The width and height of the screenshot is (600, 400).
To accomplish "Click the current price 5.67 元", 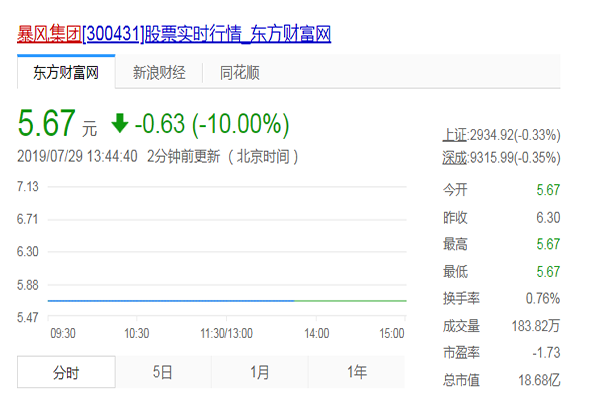I will (57, 123).
